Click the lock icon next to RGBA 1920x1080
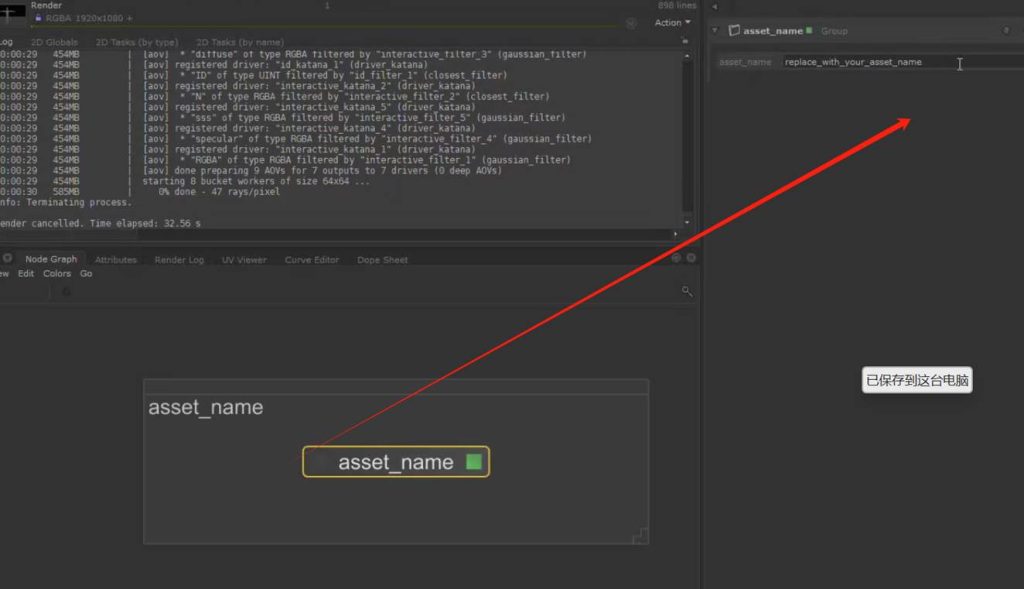Image resolution: width=1024 pixels, height=589 pixels. tap(38, 18)
